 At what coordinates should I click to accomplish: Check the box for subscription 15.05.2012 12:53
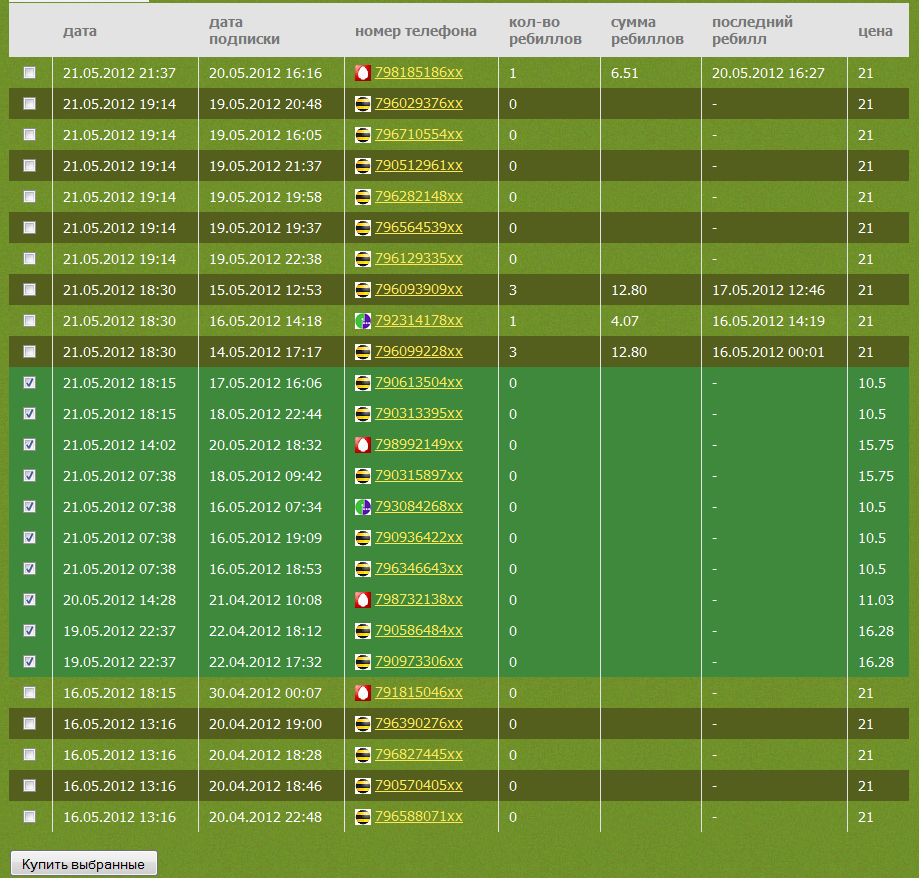[x=29, y=290]
